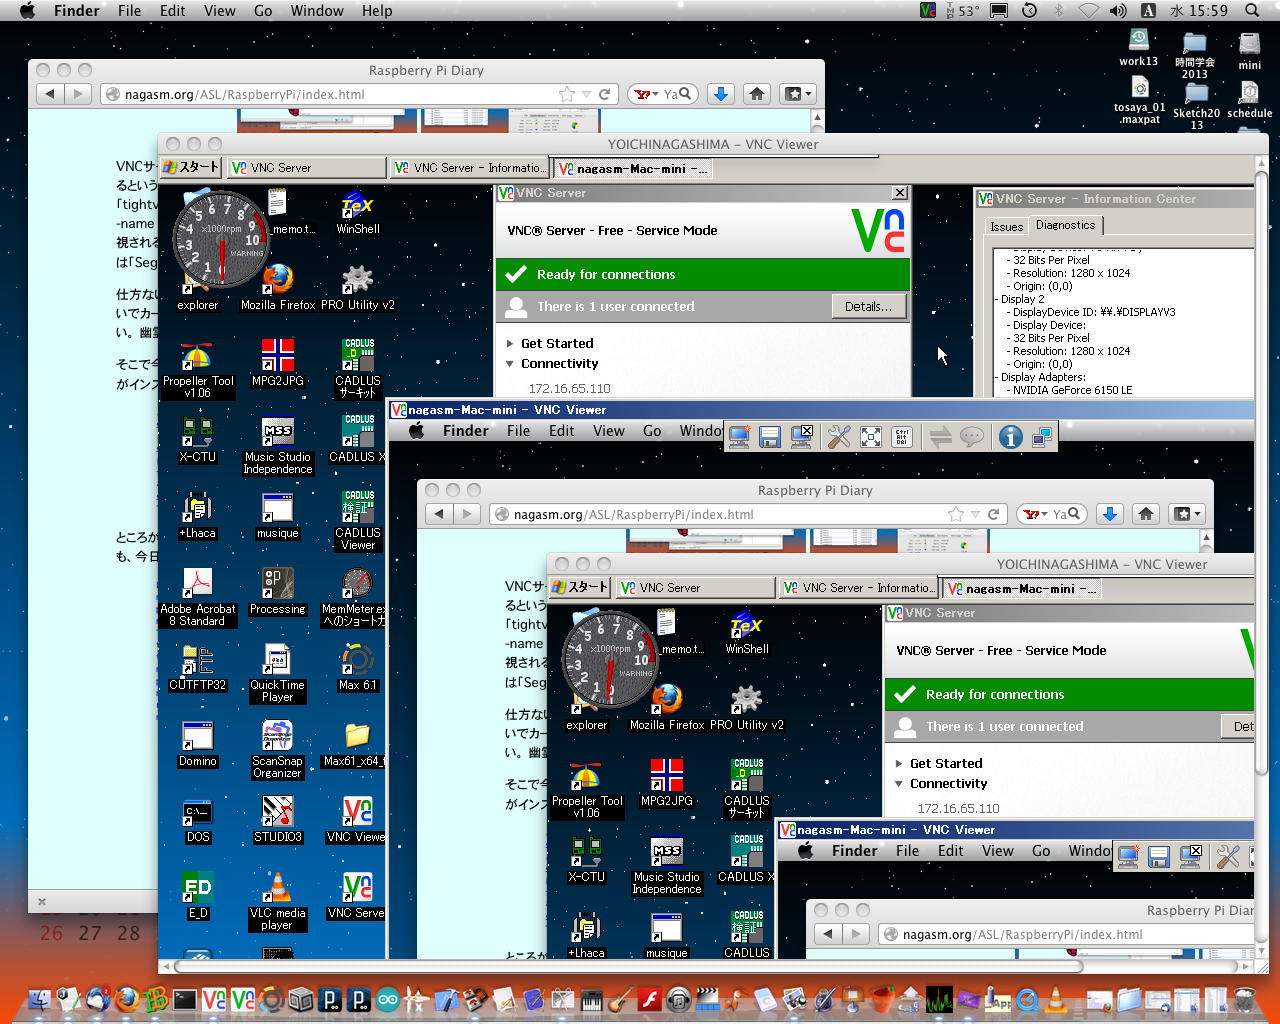Show connection information via the blue info icon
This screenshot has height=1024, width=1280.
1011,436
